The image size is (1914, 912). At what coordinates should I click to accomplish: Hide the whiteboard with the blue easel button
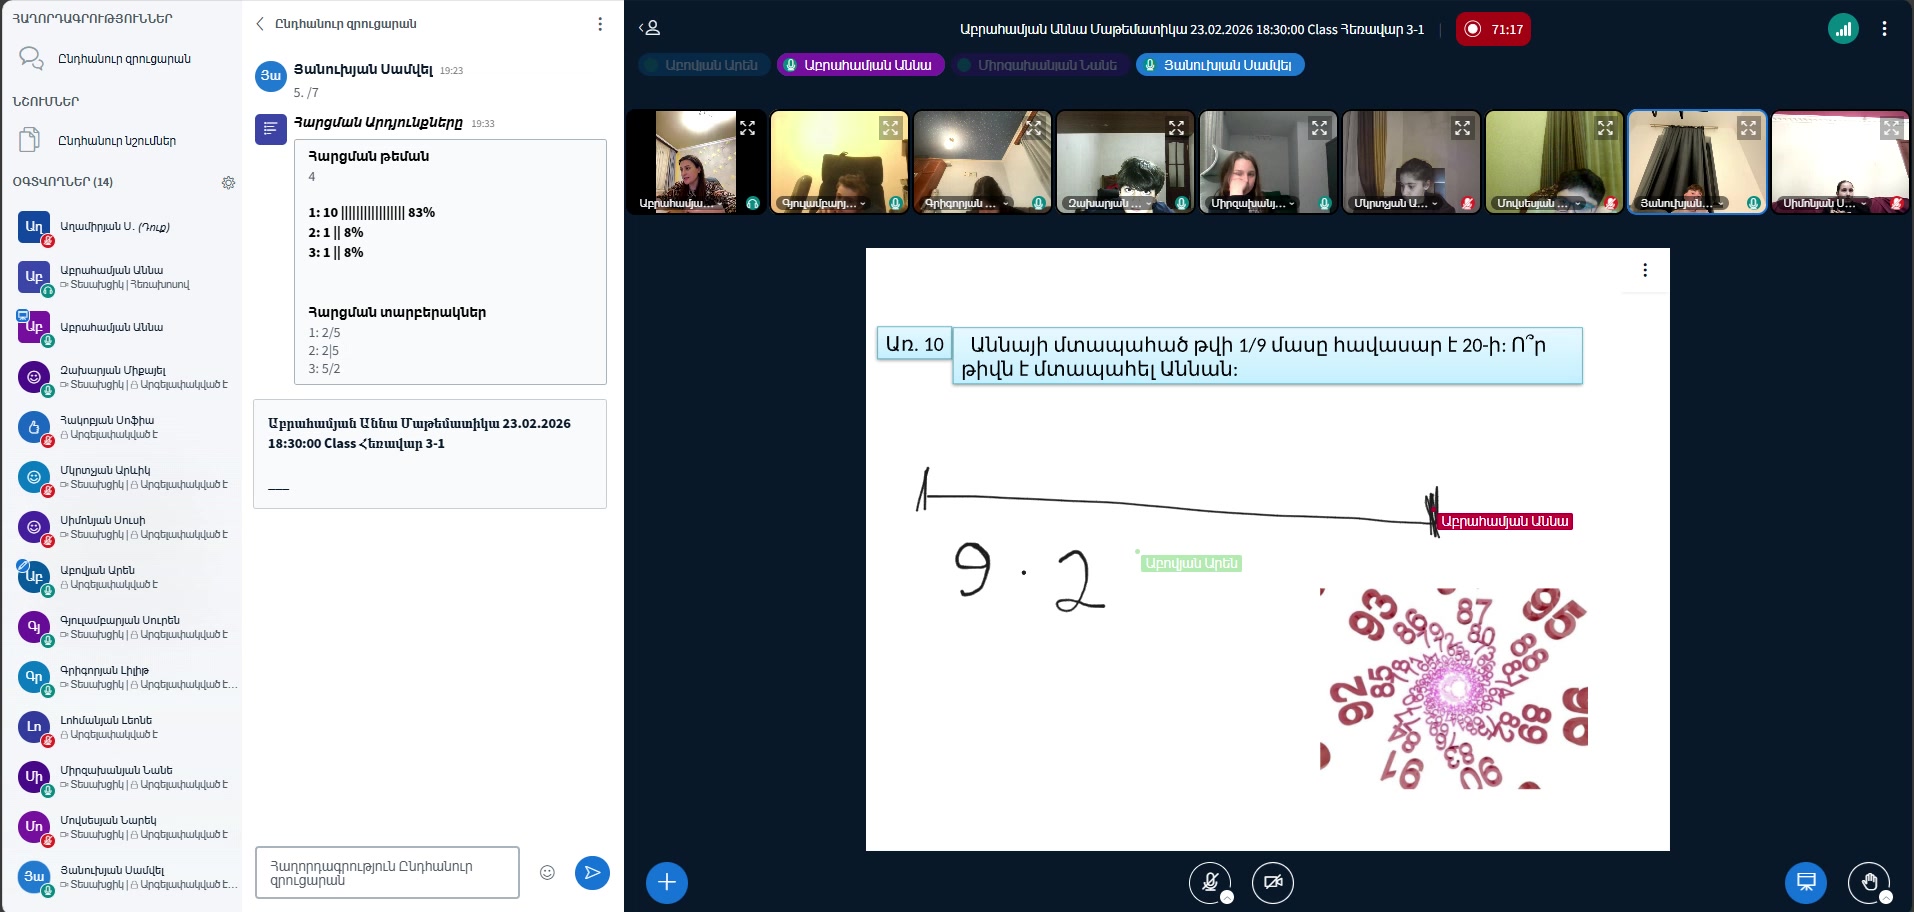[1806, 883]
